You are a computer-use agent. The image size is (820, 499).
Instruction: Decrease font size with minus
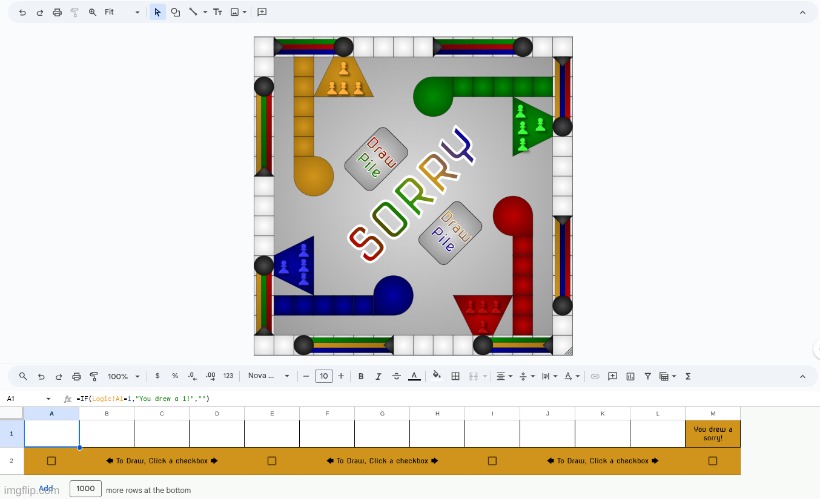(x=306, y=376)
